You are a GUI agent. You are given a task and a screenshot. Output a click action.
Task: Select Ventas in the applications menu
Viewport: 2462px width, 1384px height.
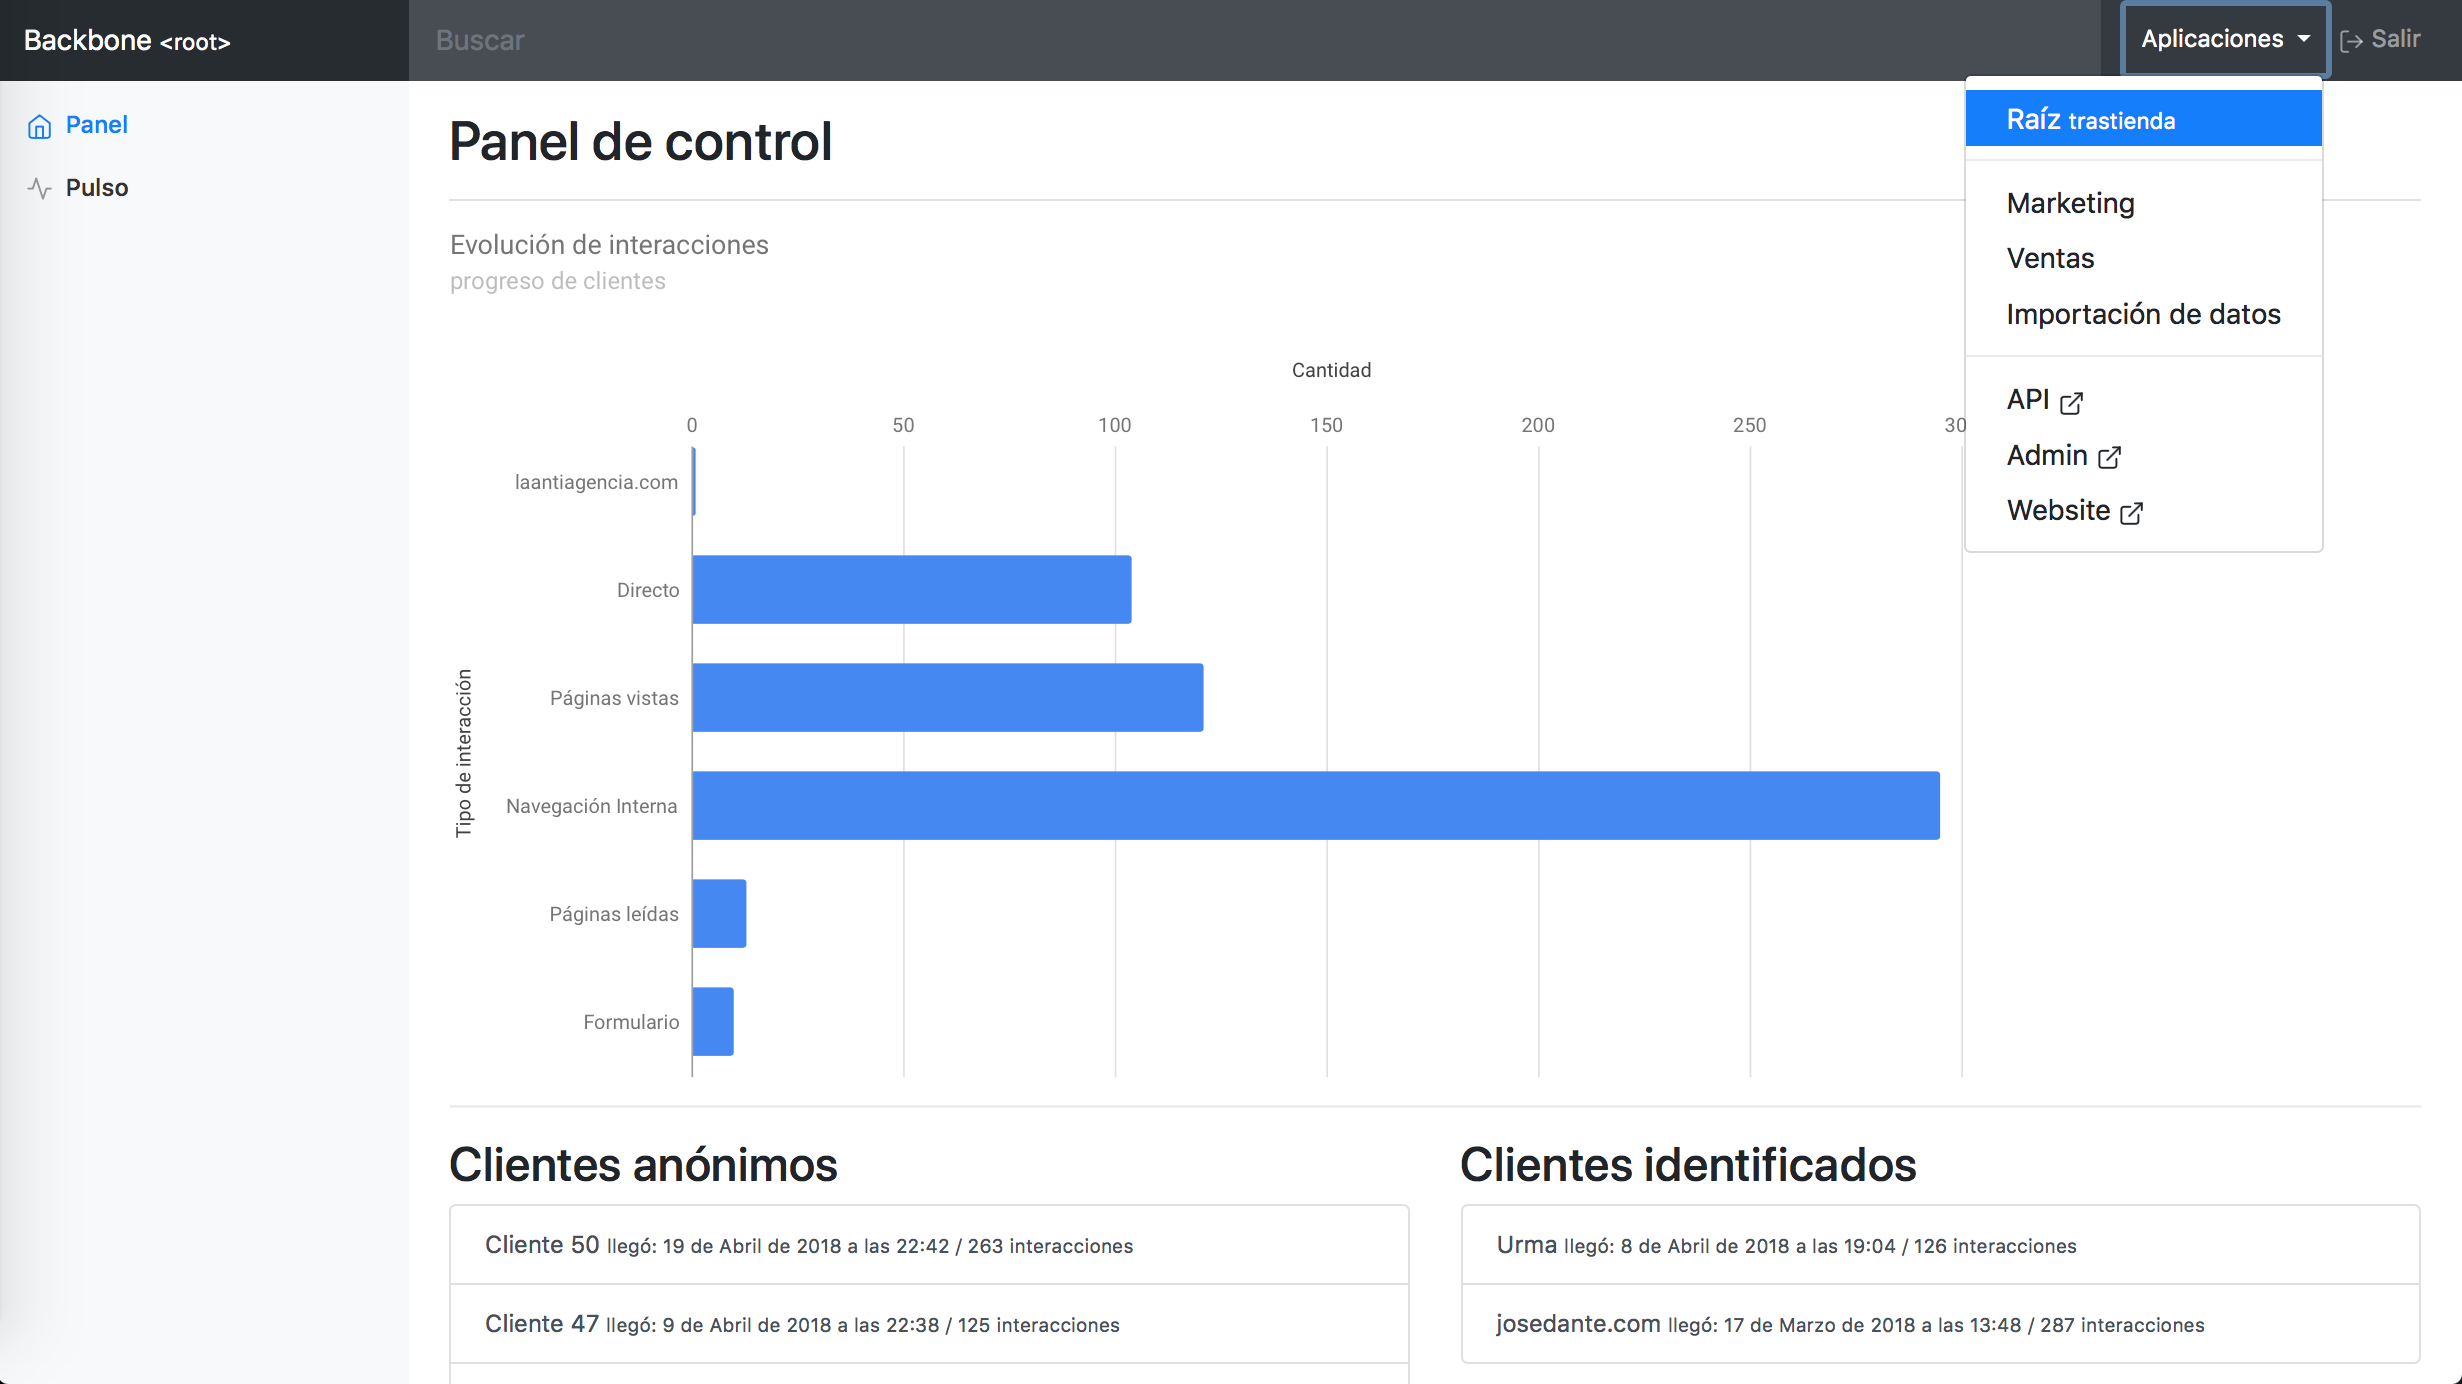point(2049,258)
